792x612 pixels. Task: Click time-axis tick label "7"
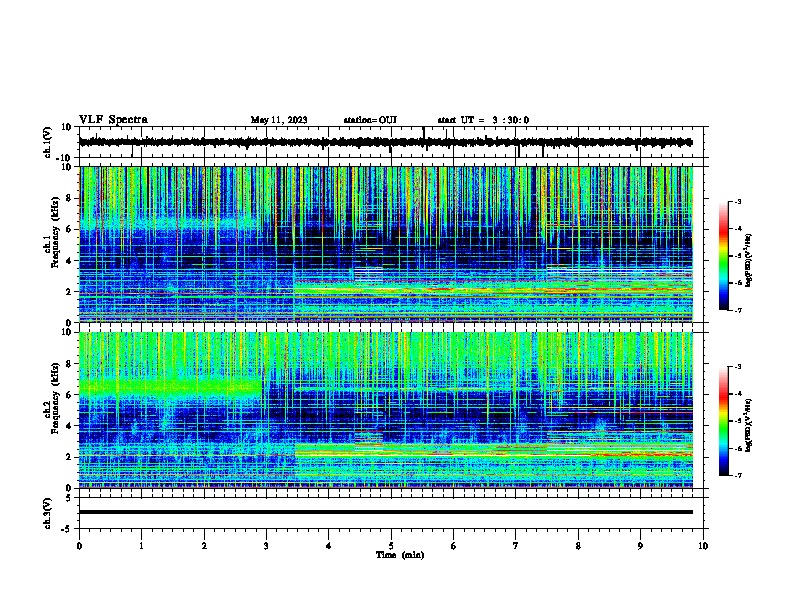[516, 546]
